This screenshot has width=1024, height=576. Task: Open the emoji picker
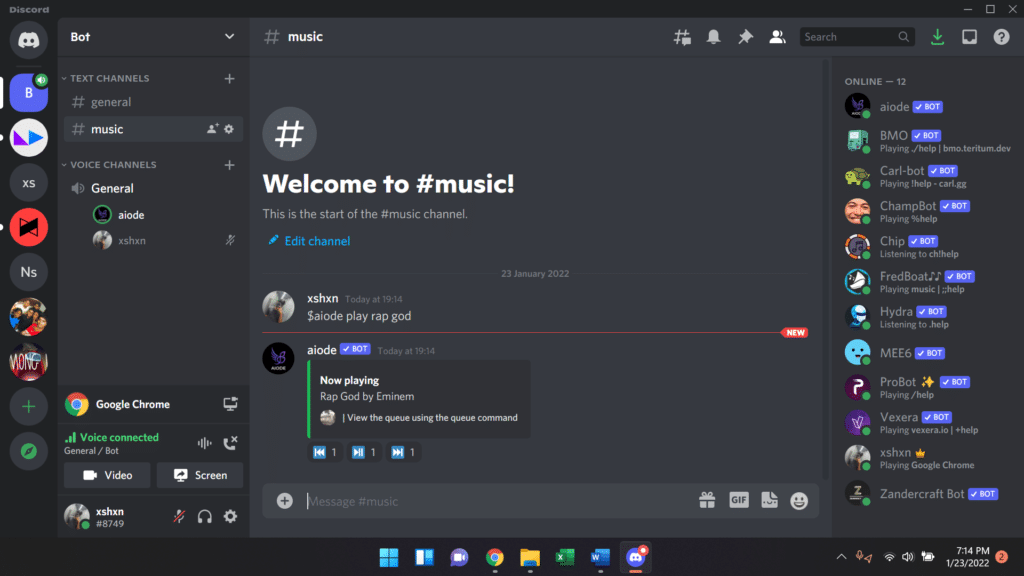tap(799, 500)
